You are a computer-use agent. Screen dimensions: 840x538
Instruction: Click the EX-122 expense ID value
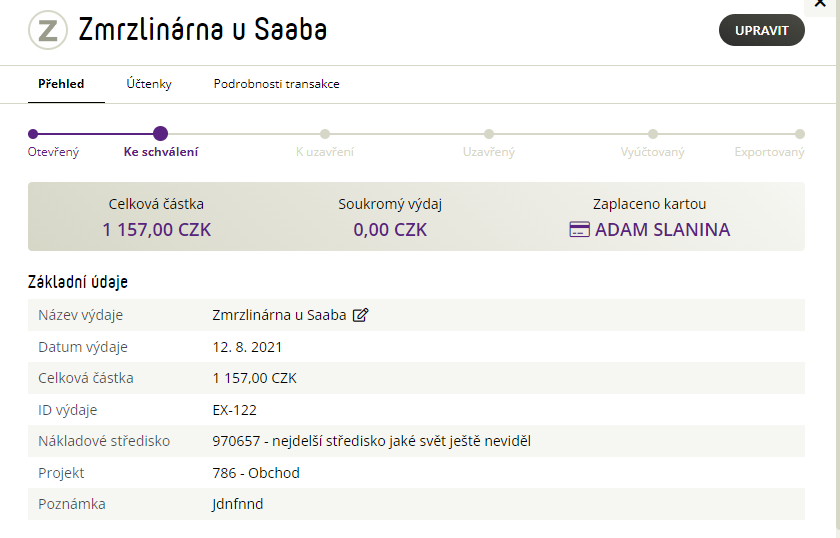[x=235, y=410]
